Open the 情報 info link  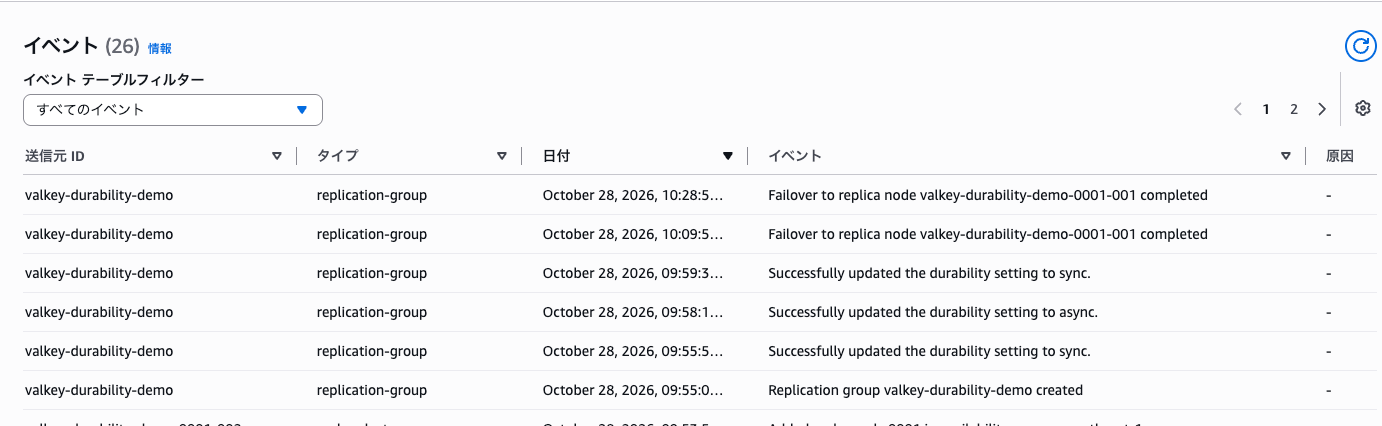[160, 48]
